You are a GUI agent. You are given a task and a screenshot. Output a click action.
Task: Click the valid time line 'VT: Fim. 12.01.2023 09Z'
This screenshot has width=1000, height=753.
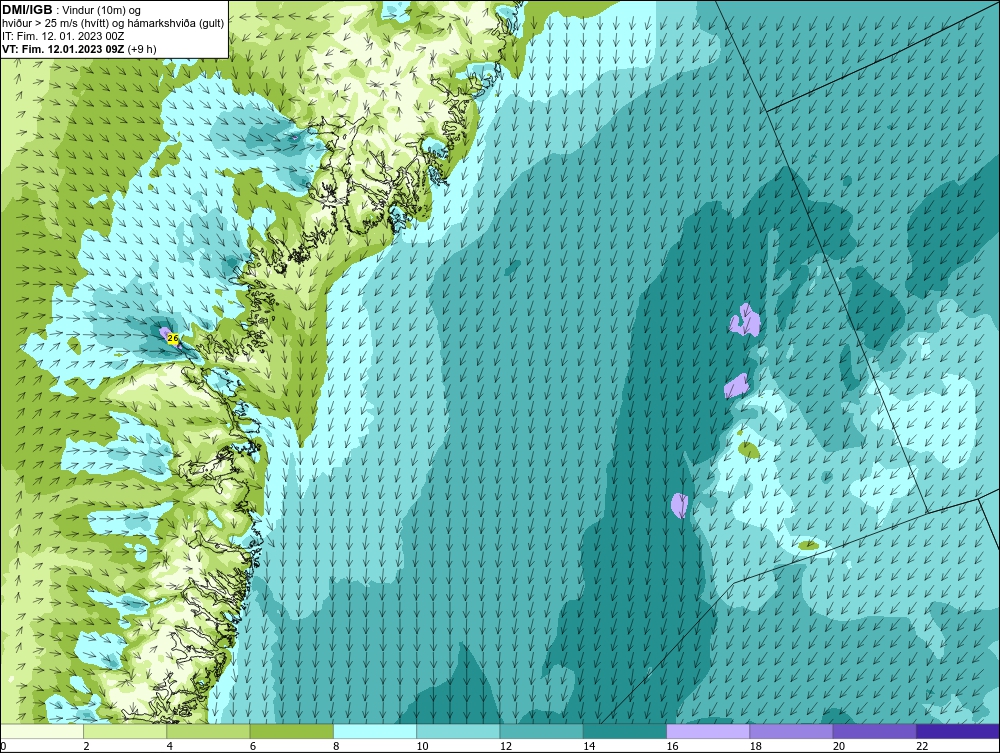[x=64, y=48]
